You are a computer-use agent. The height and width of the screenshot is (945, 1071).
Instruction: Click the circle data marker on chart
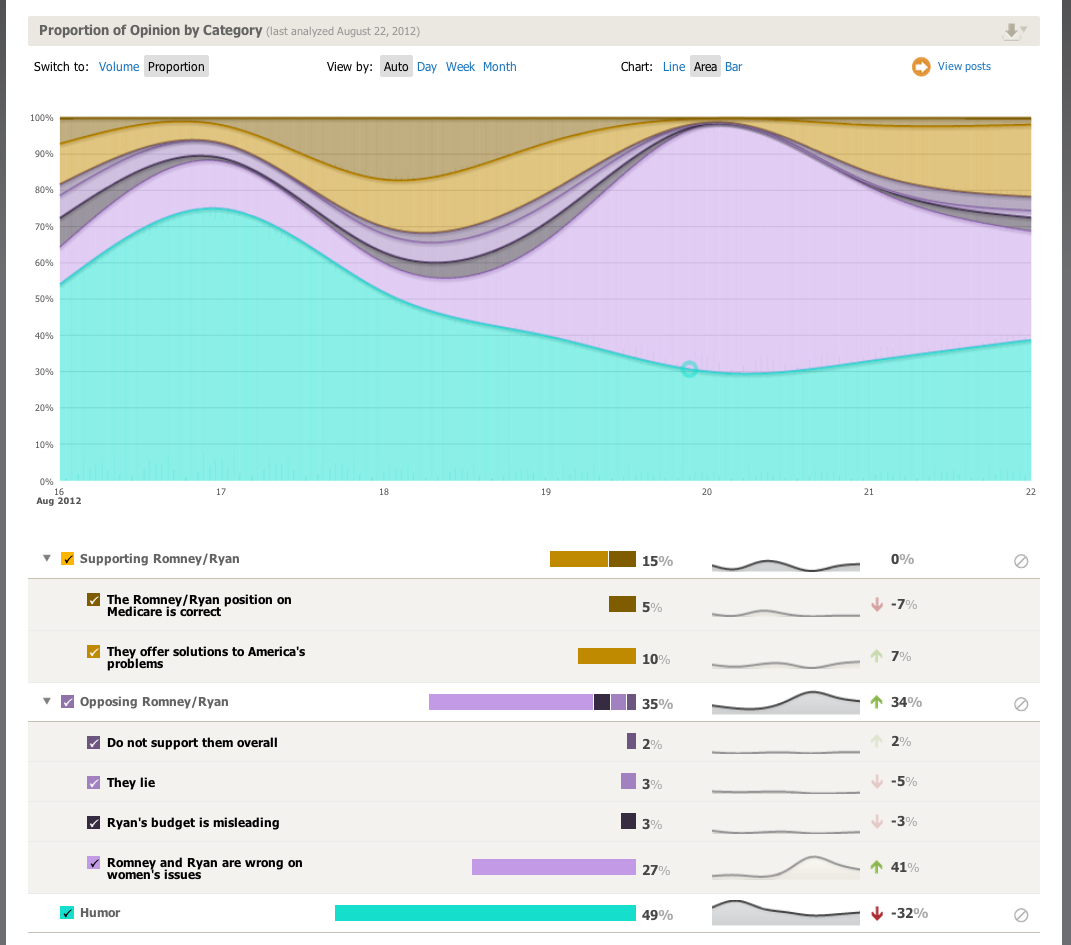[x=689, y=369]
